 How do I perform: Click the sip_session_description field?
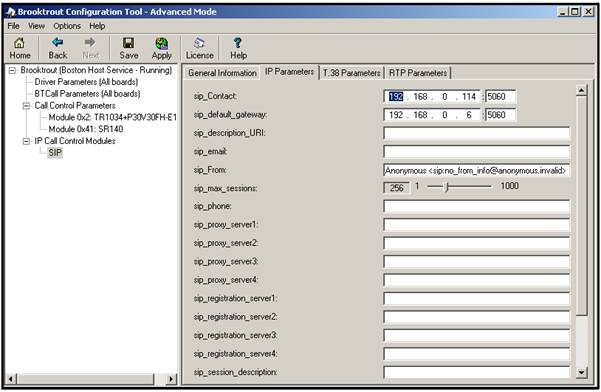(477, 372)
